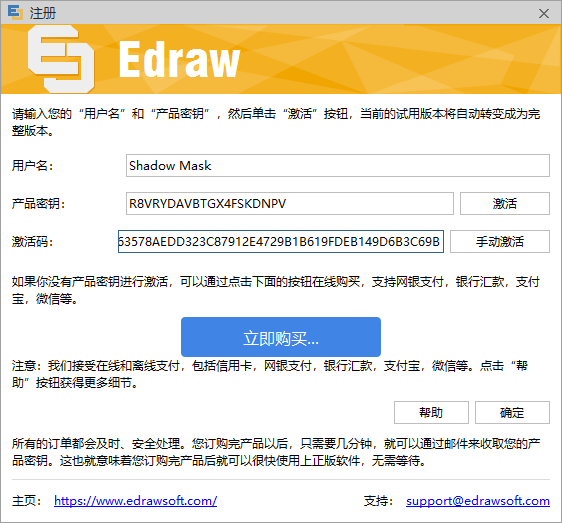
Task: Open the 立即购买... buy now button
Action: pyautogui.click(x=281, y=337)
